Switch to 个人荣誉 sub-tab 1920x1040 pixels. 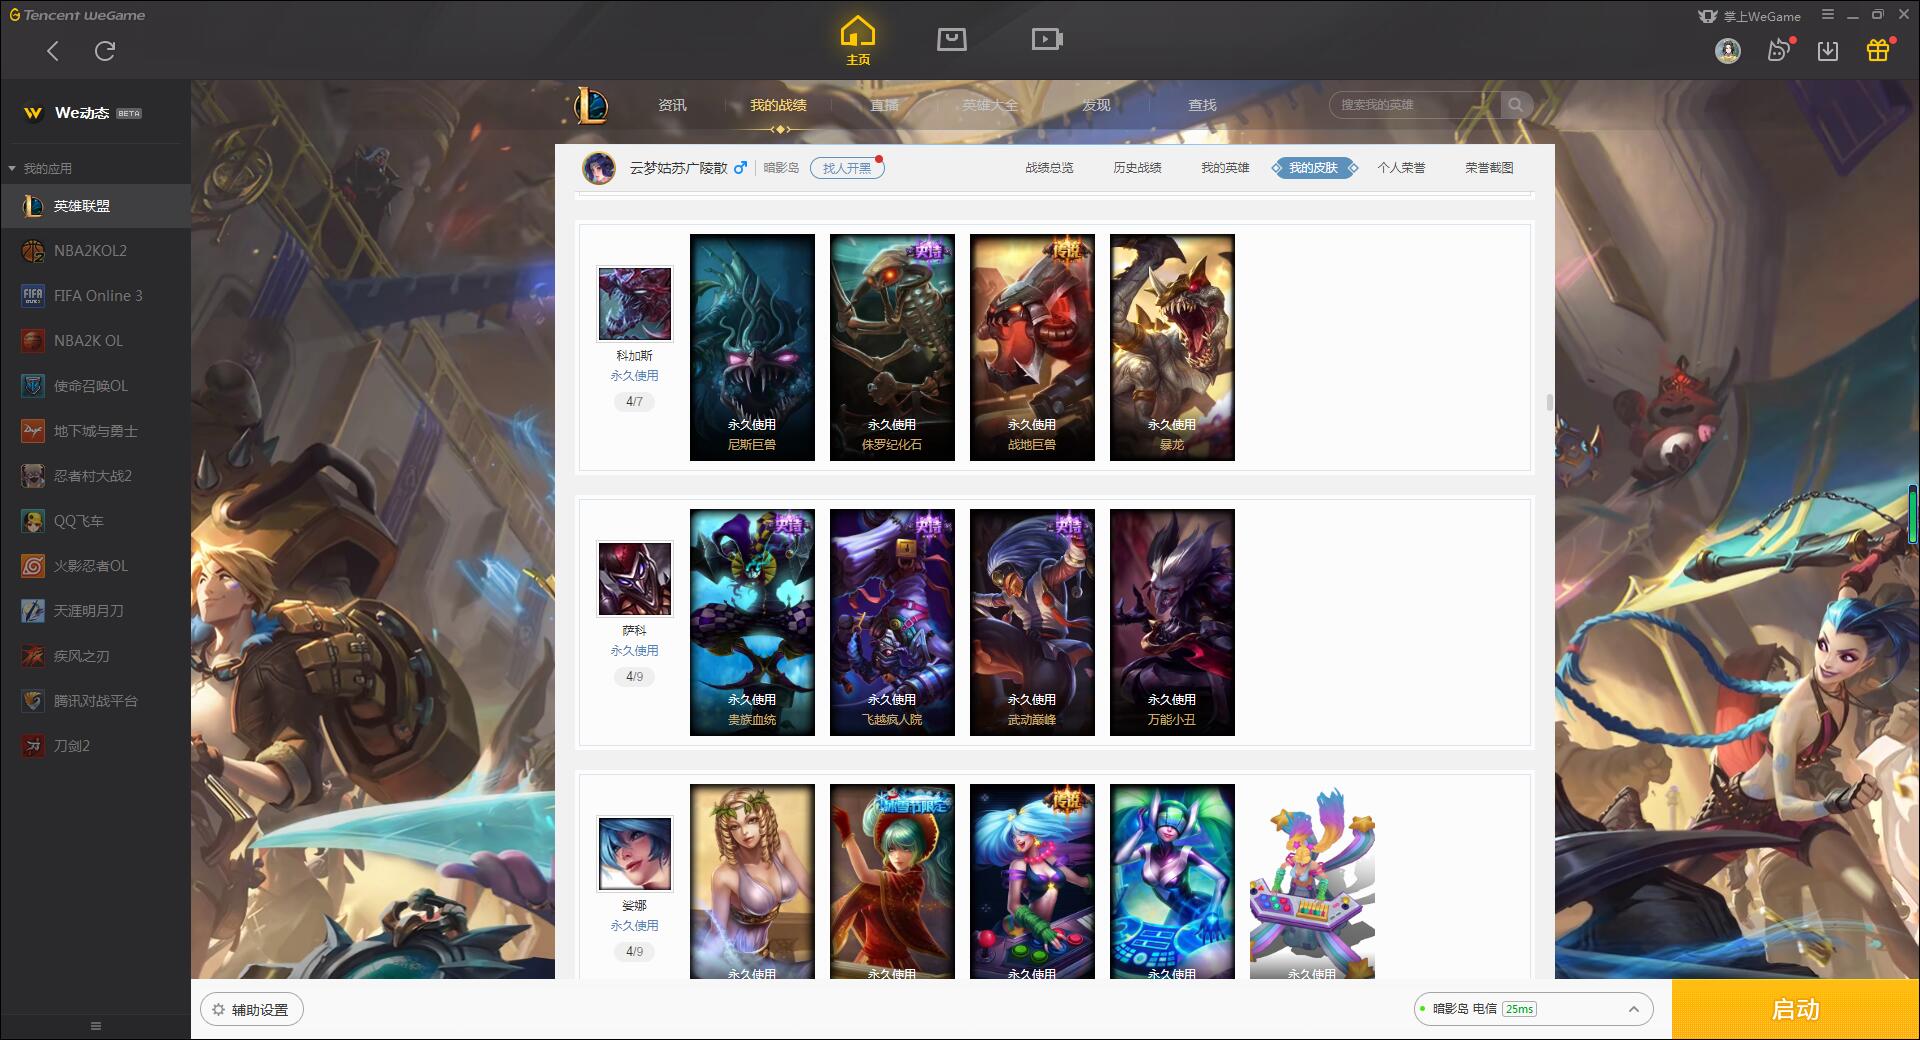pyautogui.click(x=1401, y=168)
